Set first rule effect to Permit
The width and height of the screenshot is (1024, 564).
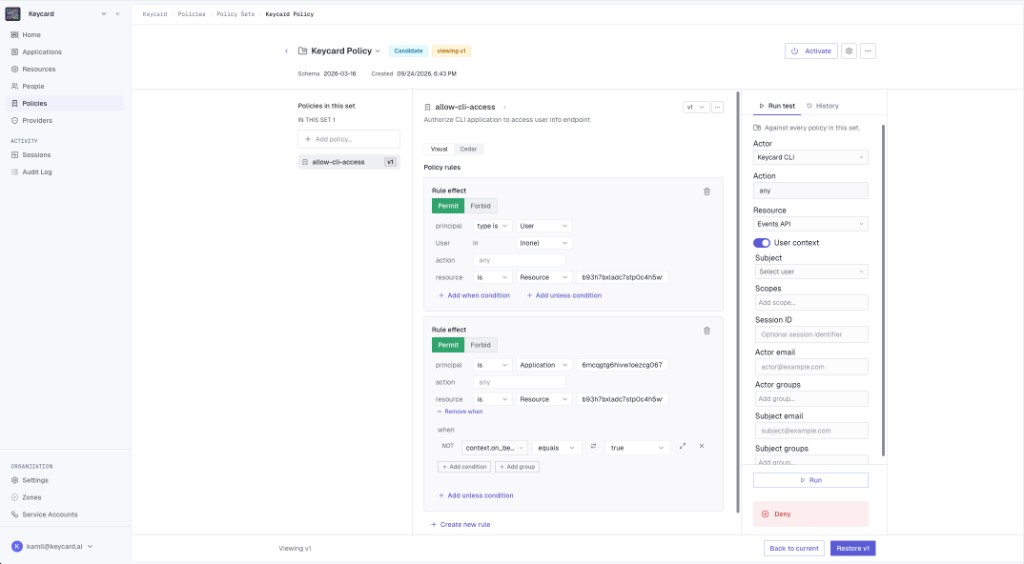pyautogui.click(x=448, y=206)
